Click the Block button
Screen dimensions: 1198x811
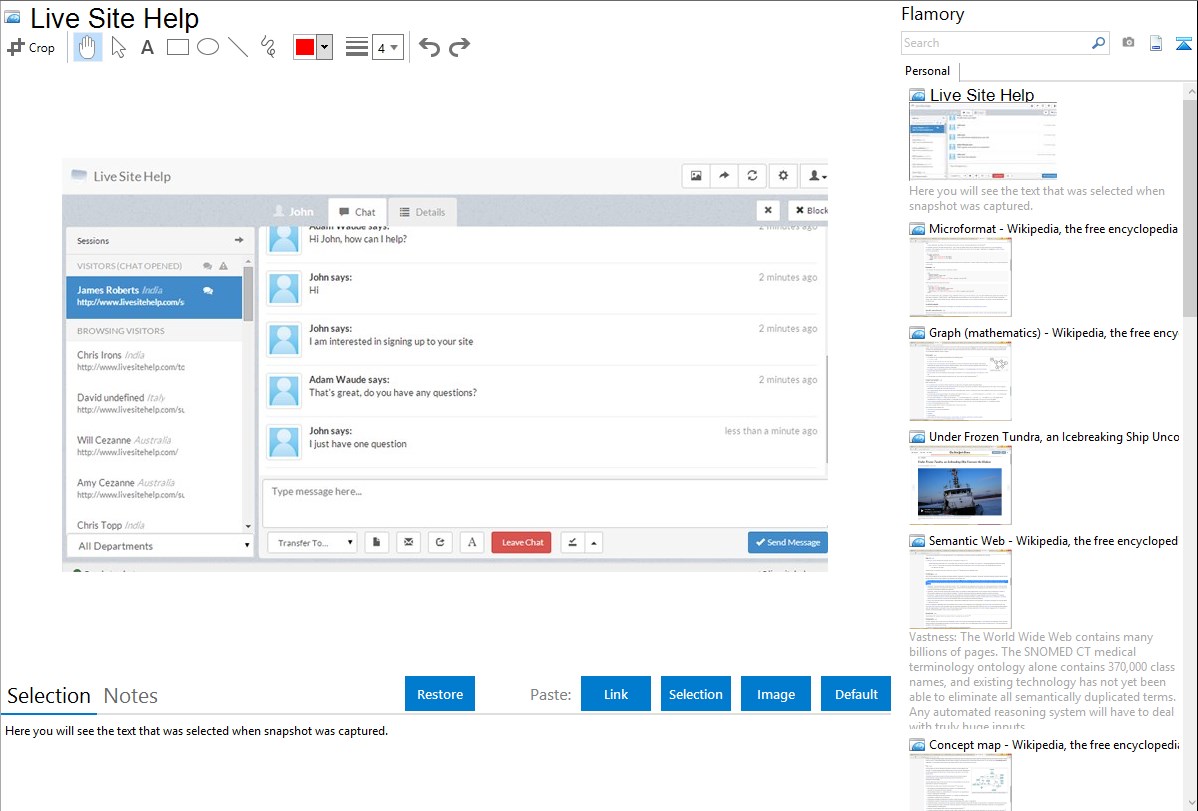[809, 210]
